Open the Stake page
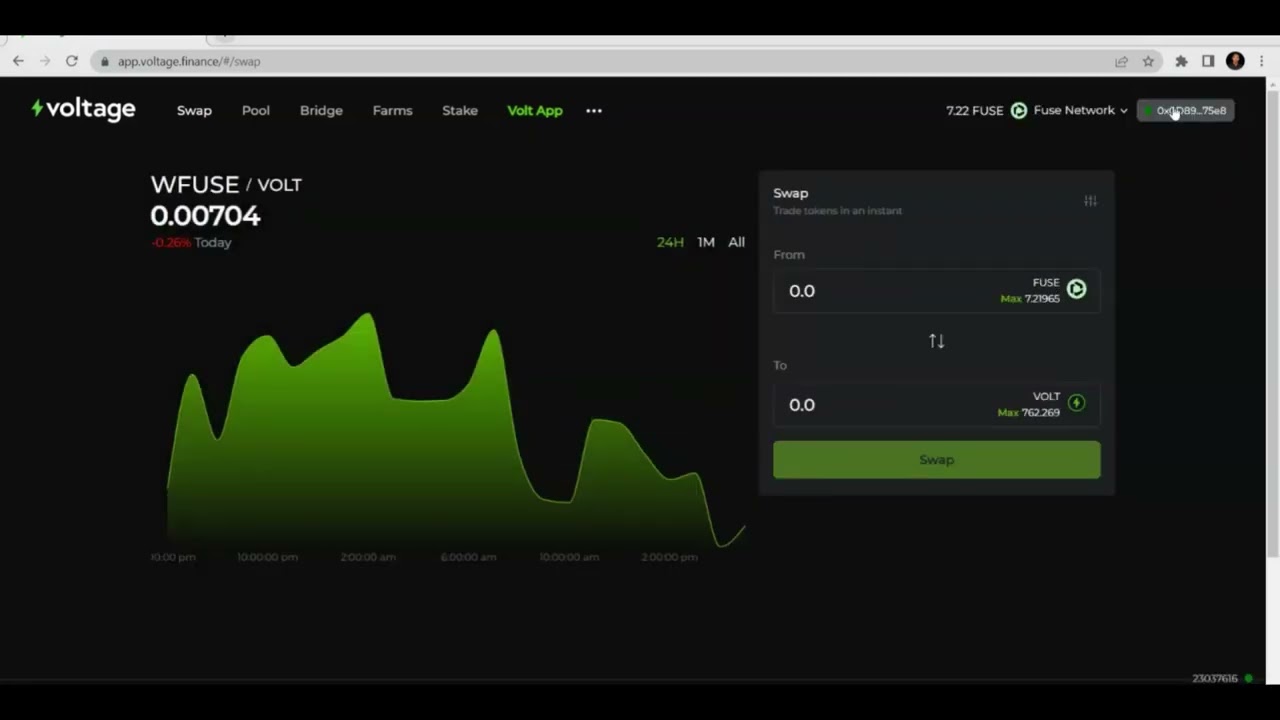1280x720 pixels. [x=460, y=110]
